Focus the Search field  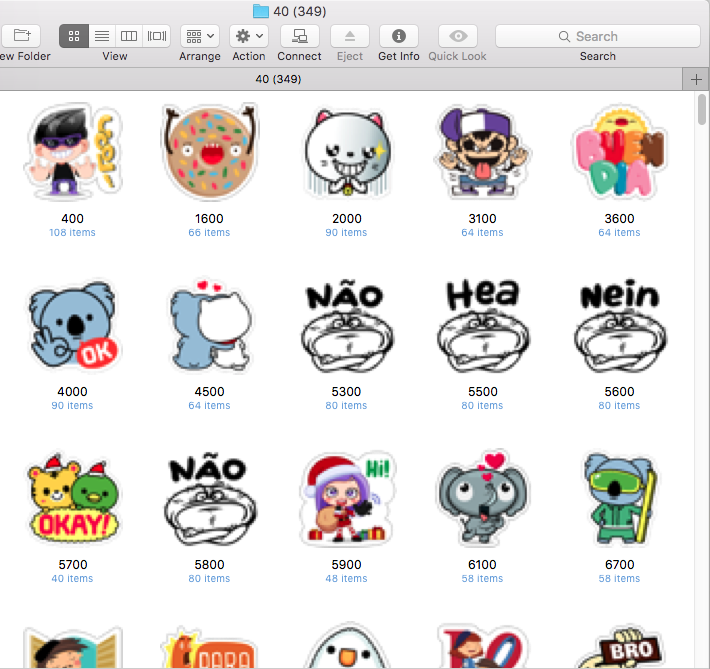(598, 36)
